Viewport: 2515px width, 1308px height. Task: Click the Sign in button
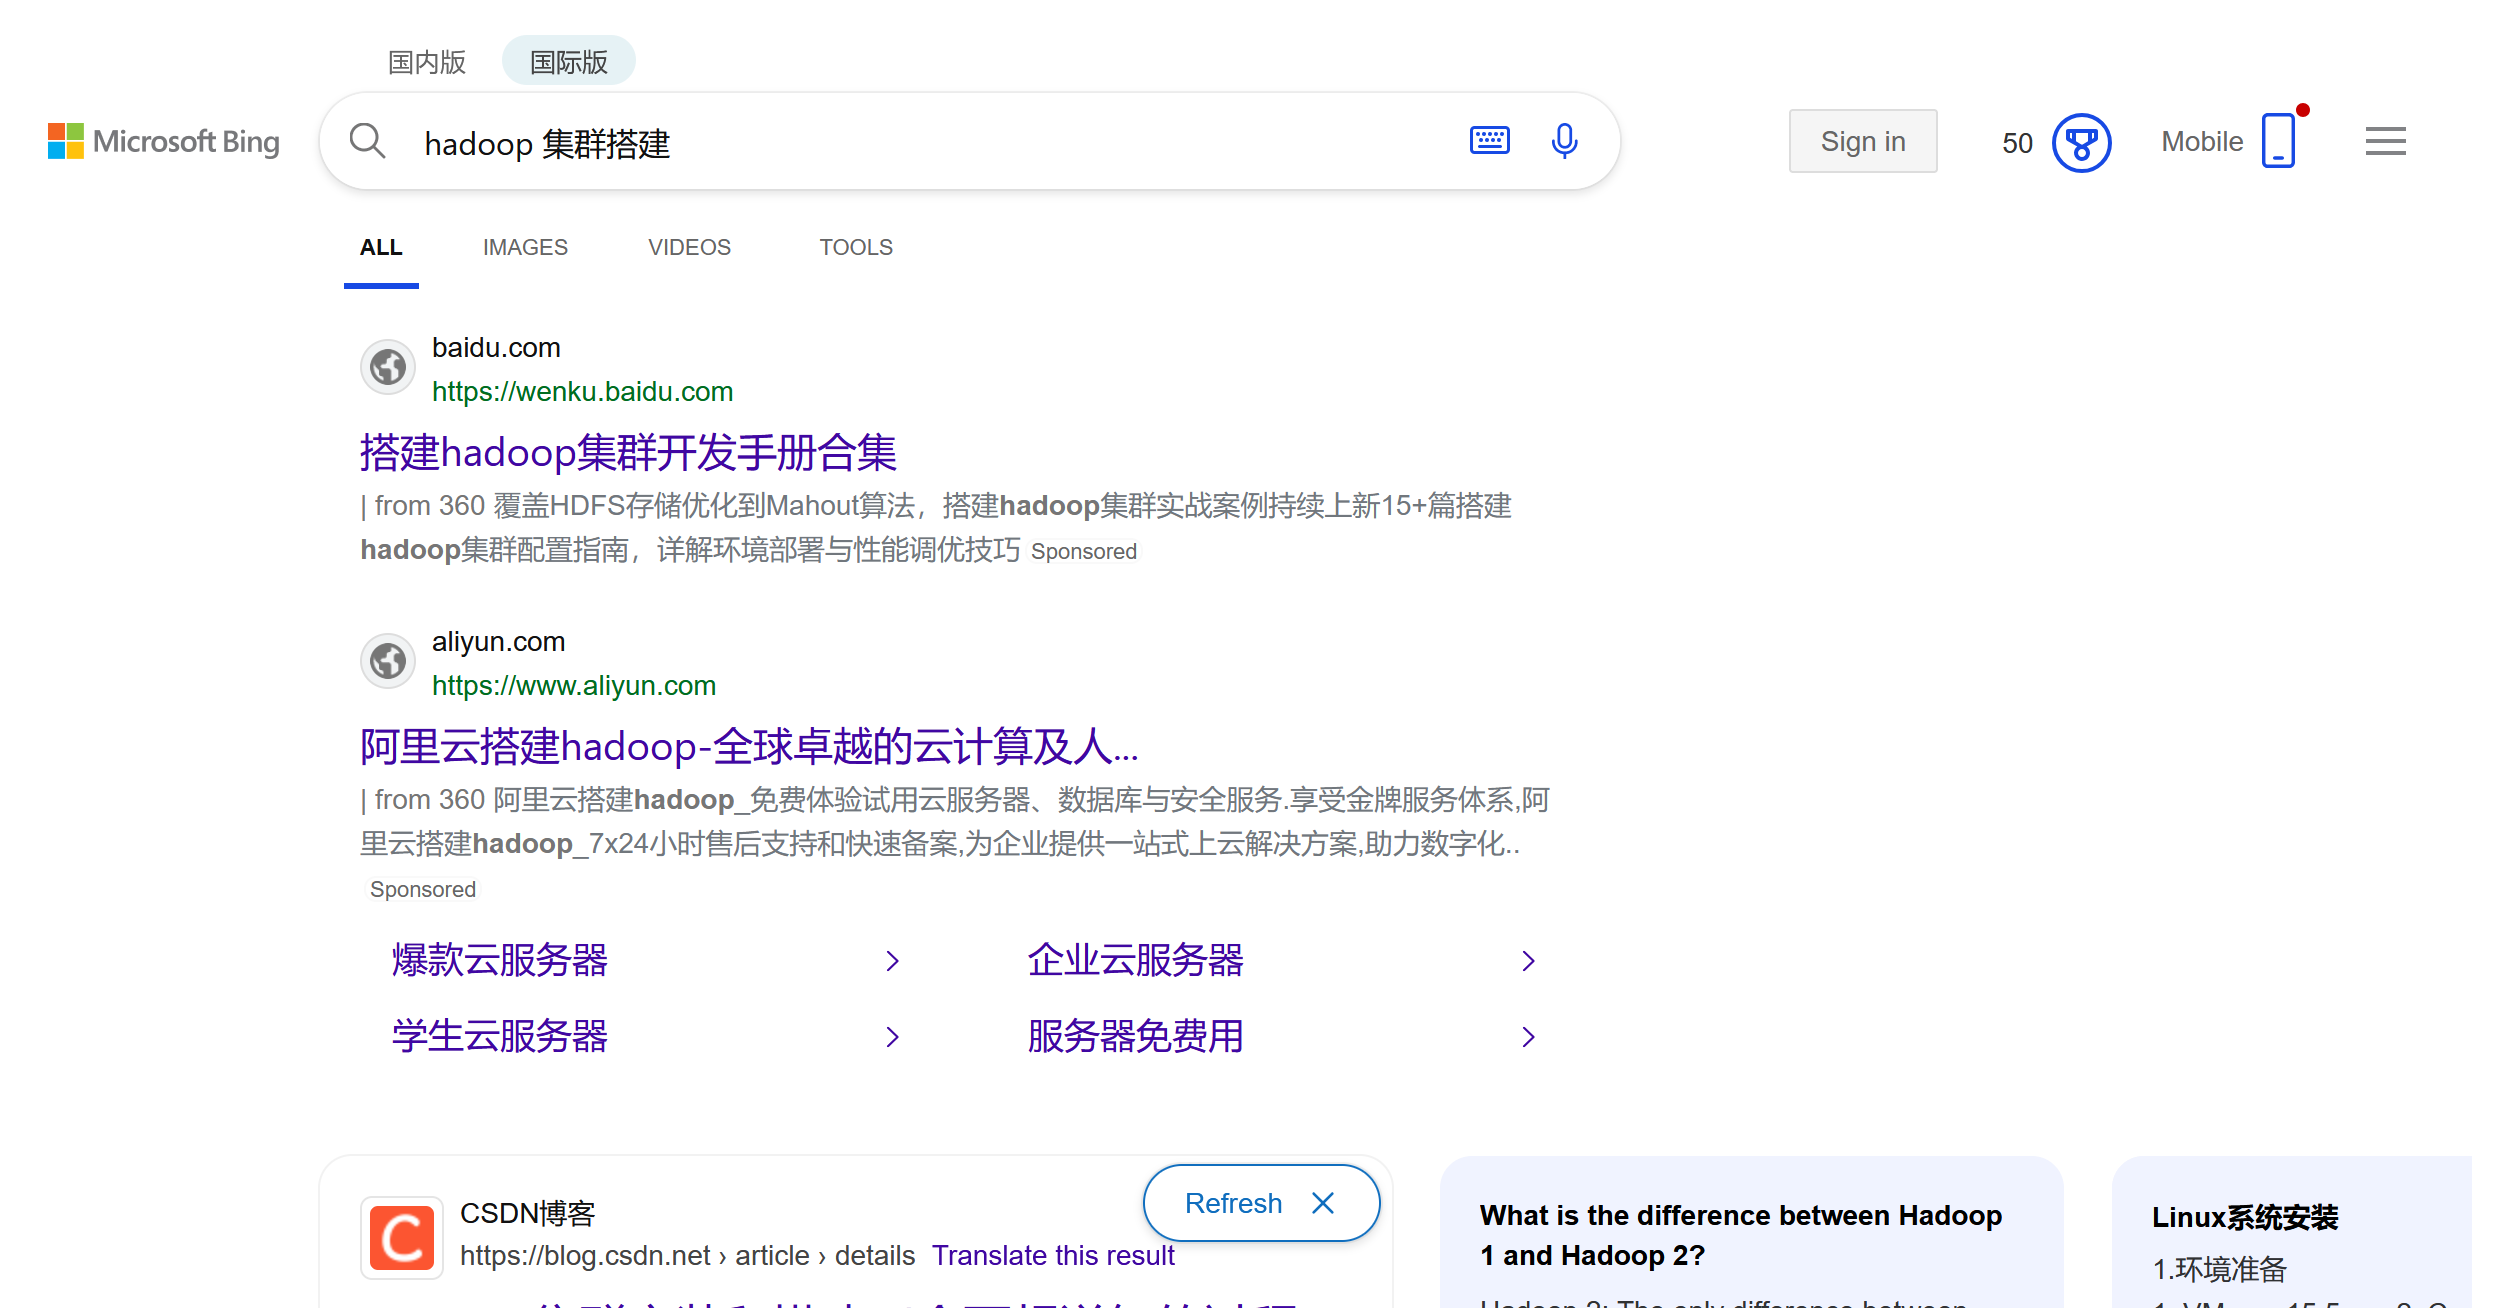coord(1862,141)
